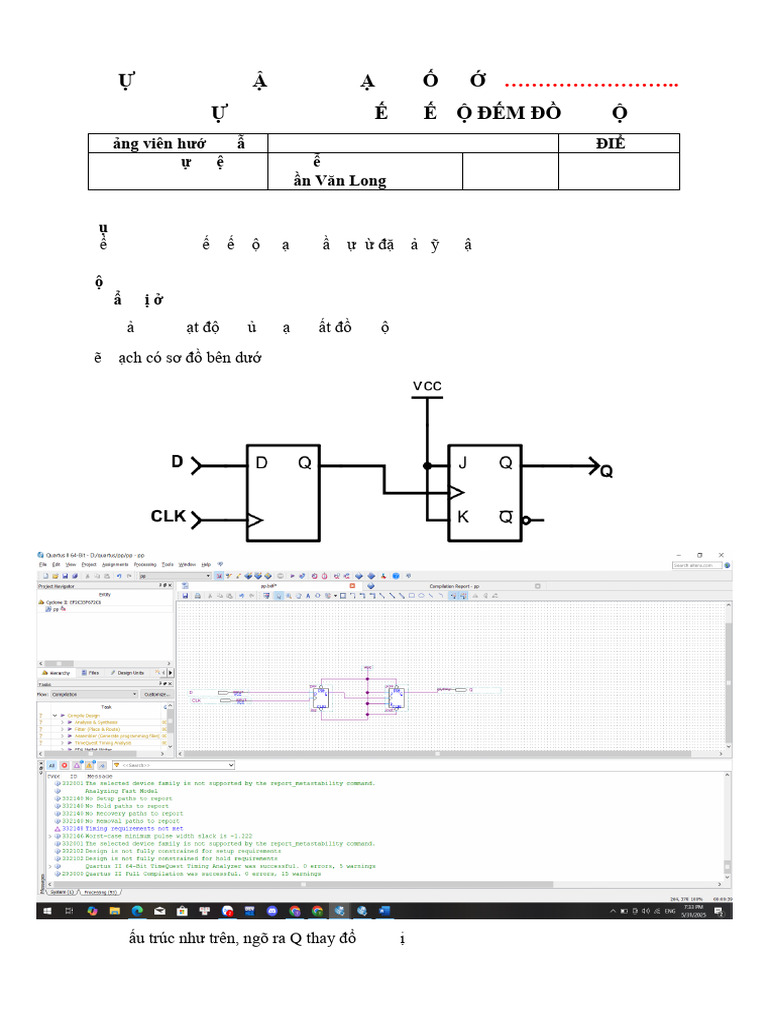Open the Pin tool dropdown arrow

[x=335, y=596]
